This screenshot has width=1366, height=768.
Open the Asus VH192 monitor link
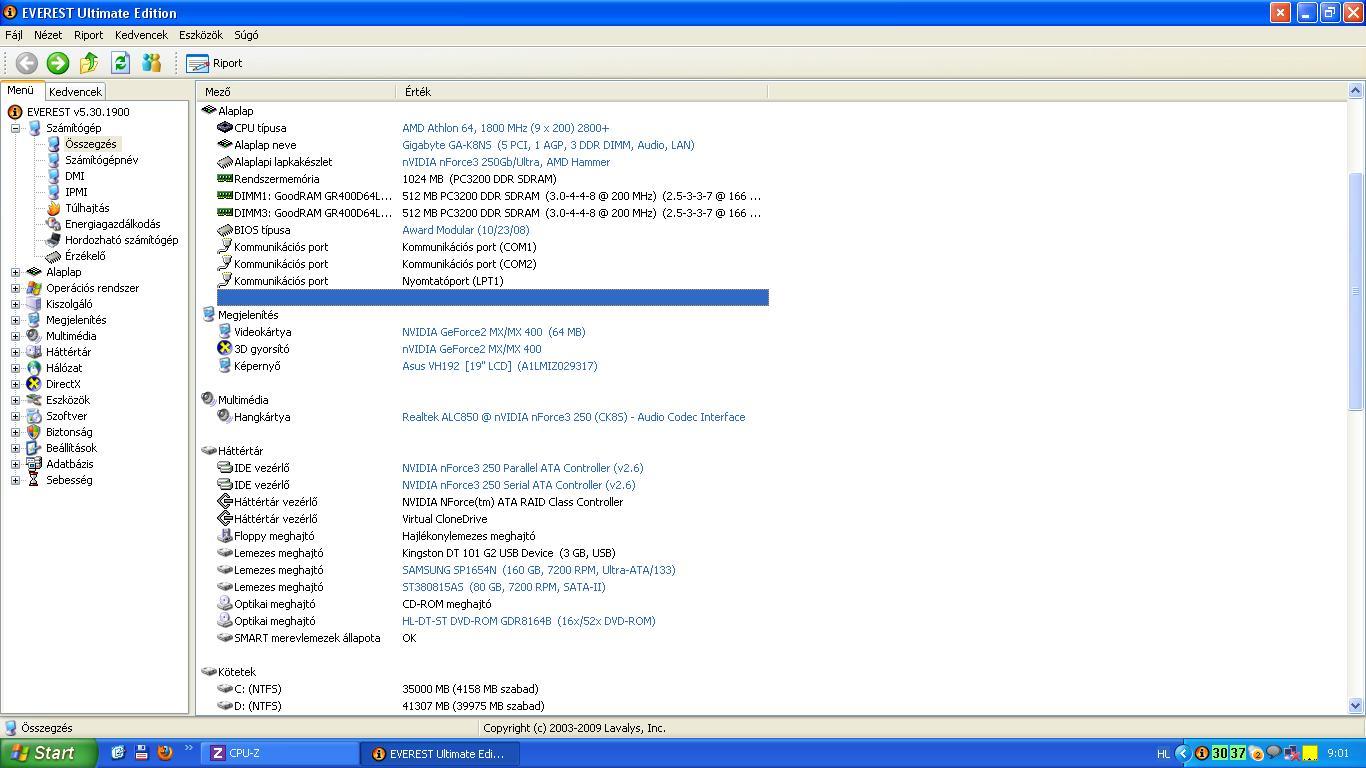pos(500,366)
